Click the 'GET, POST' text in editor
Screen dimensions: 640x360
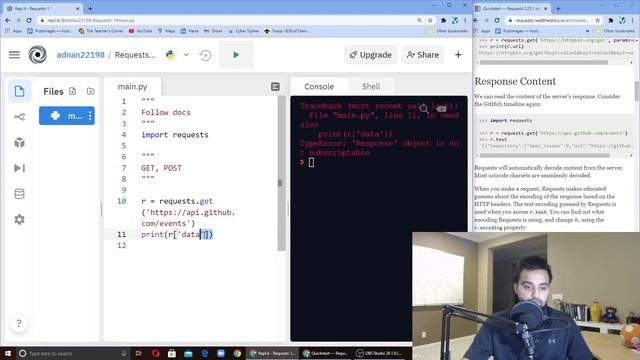tap(161, 168)
